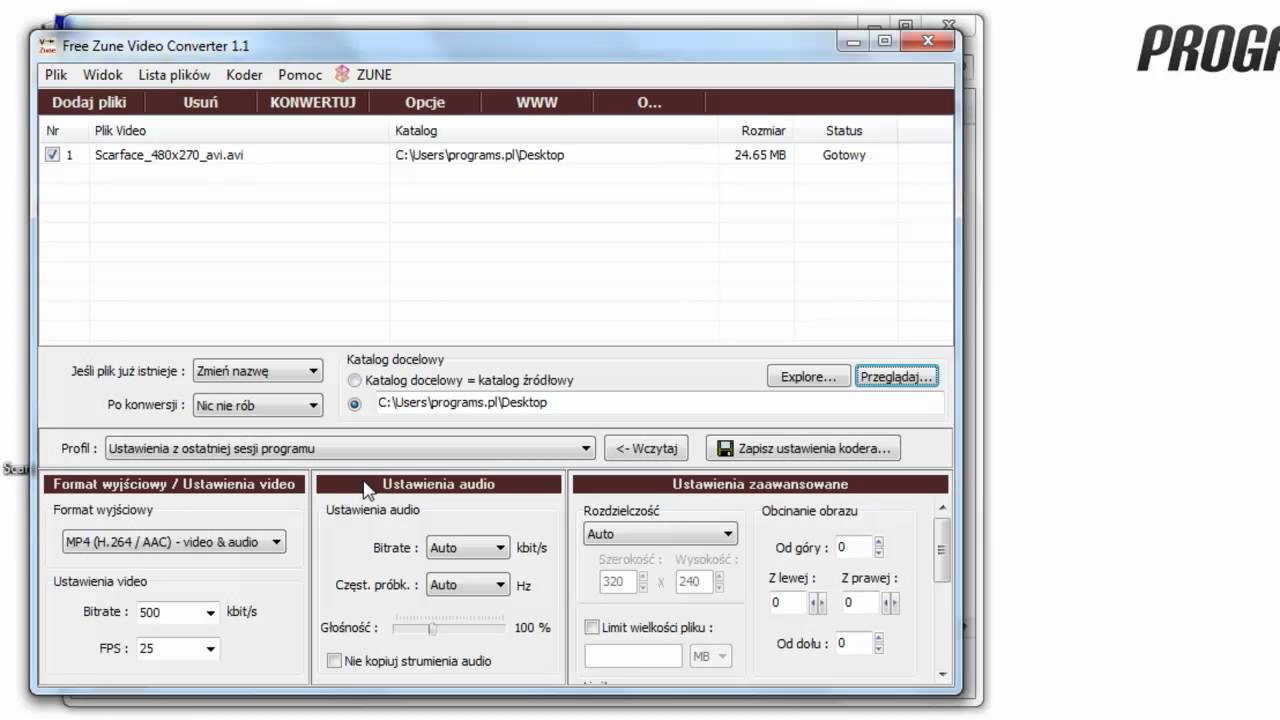Image resolution: width=1280 pixels, height=720 pixels.
Task: Open the Pomoc menu
Action: 300,75
